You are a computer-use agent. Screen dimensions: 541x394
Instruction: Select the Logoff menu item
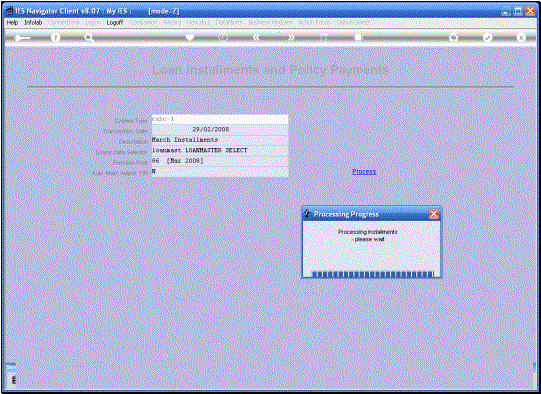click(115, 22)
